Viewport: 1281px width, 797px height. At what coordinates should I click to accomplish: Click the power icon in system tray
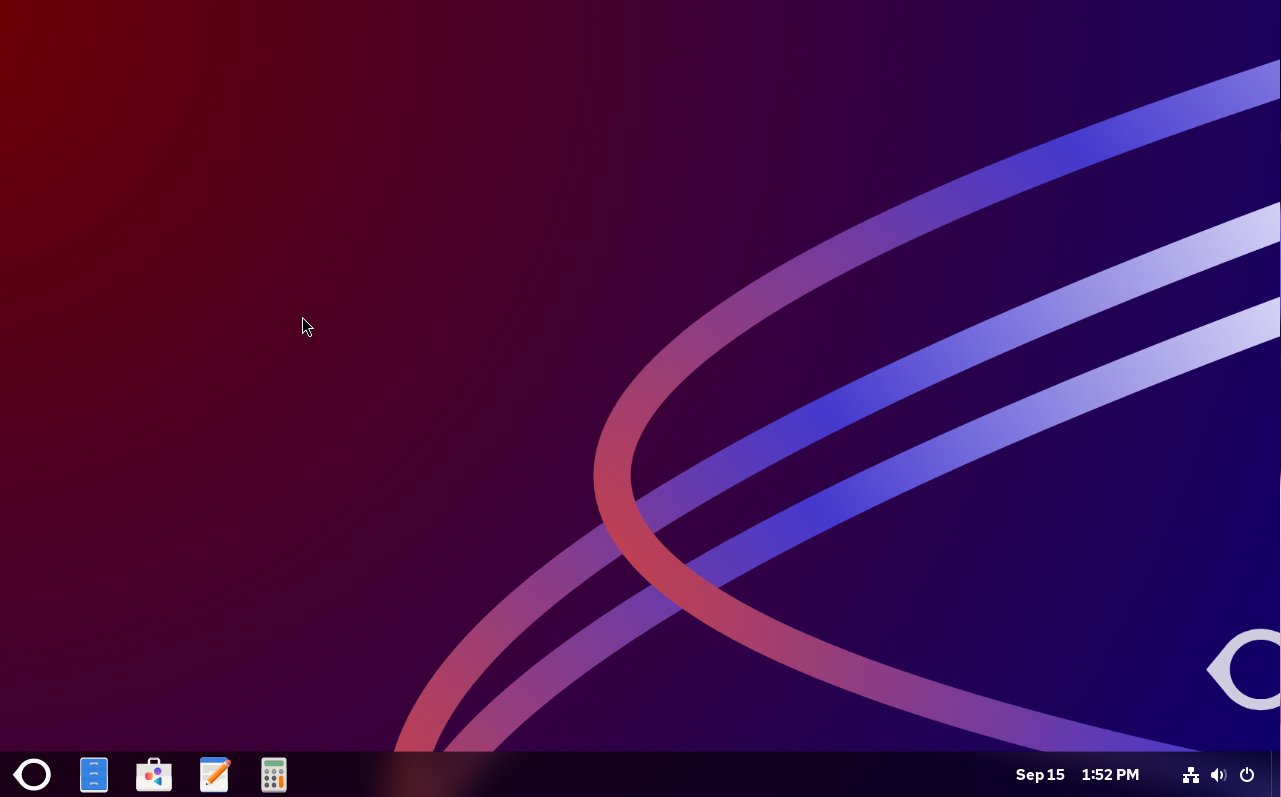[x=1247, y=775]
